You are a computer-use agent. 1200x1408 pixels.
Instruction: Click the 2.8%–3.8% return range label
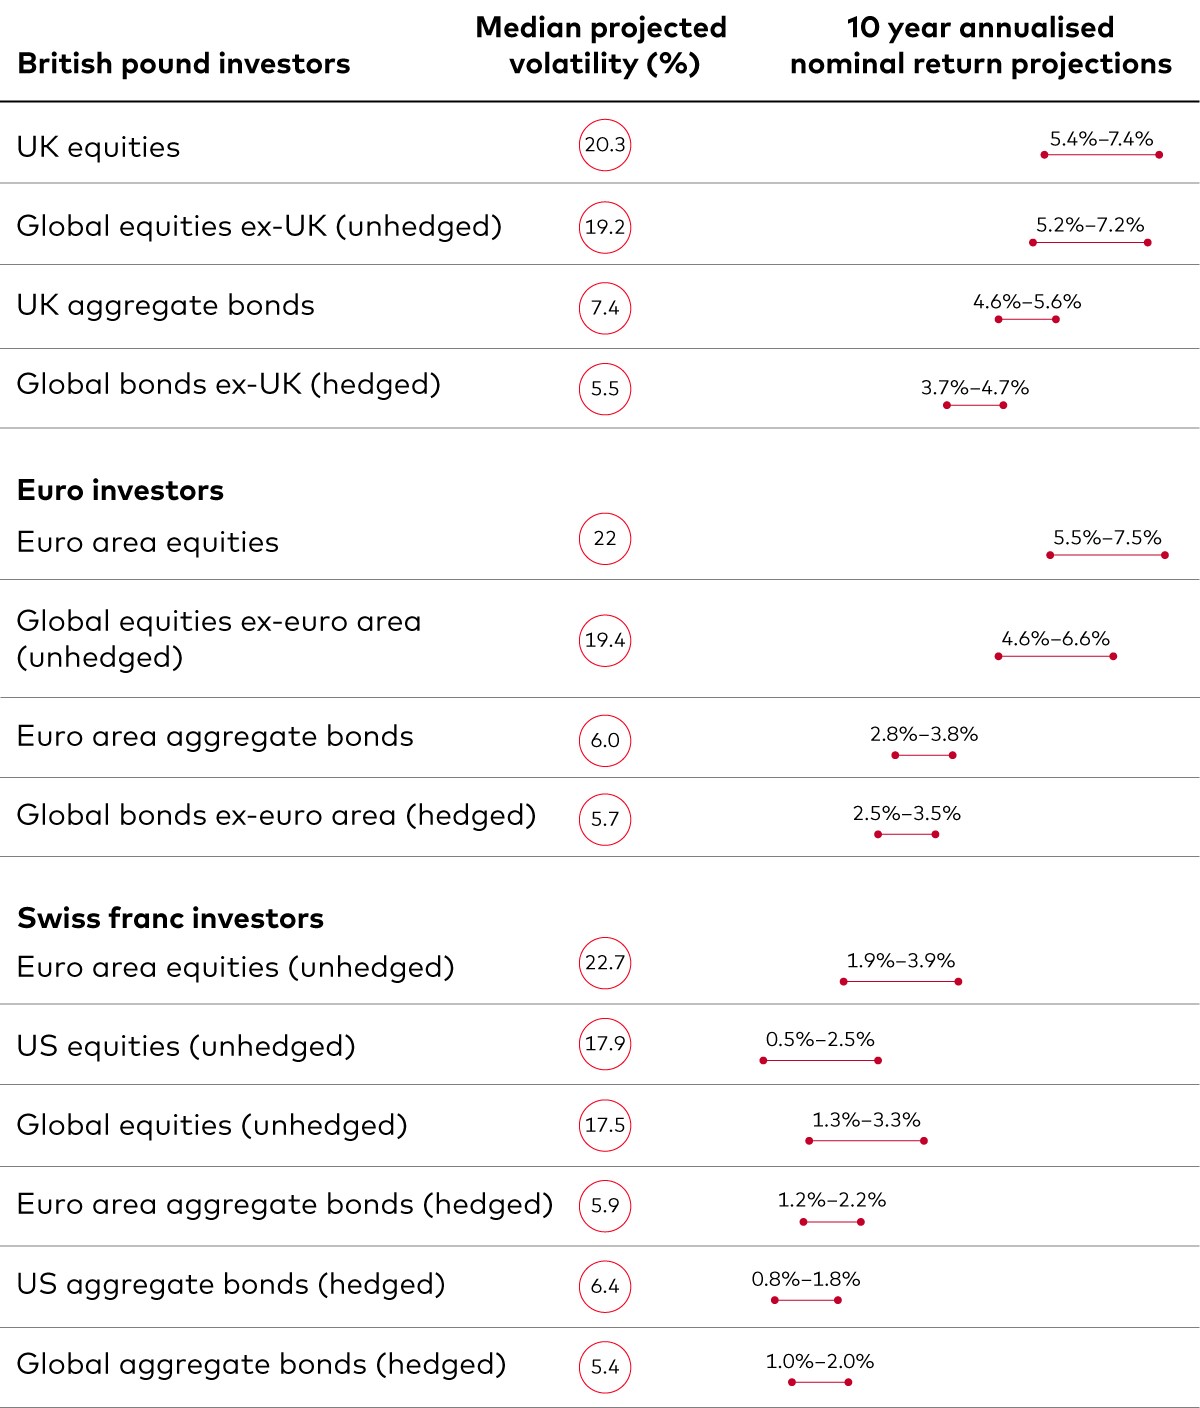pos(923,735)
